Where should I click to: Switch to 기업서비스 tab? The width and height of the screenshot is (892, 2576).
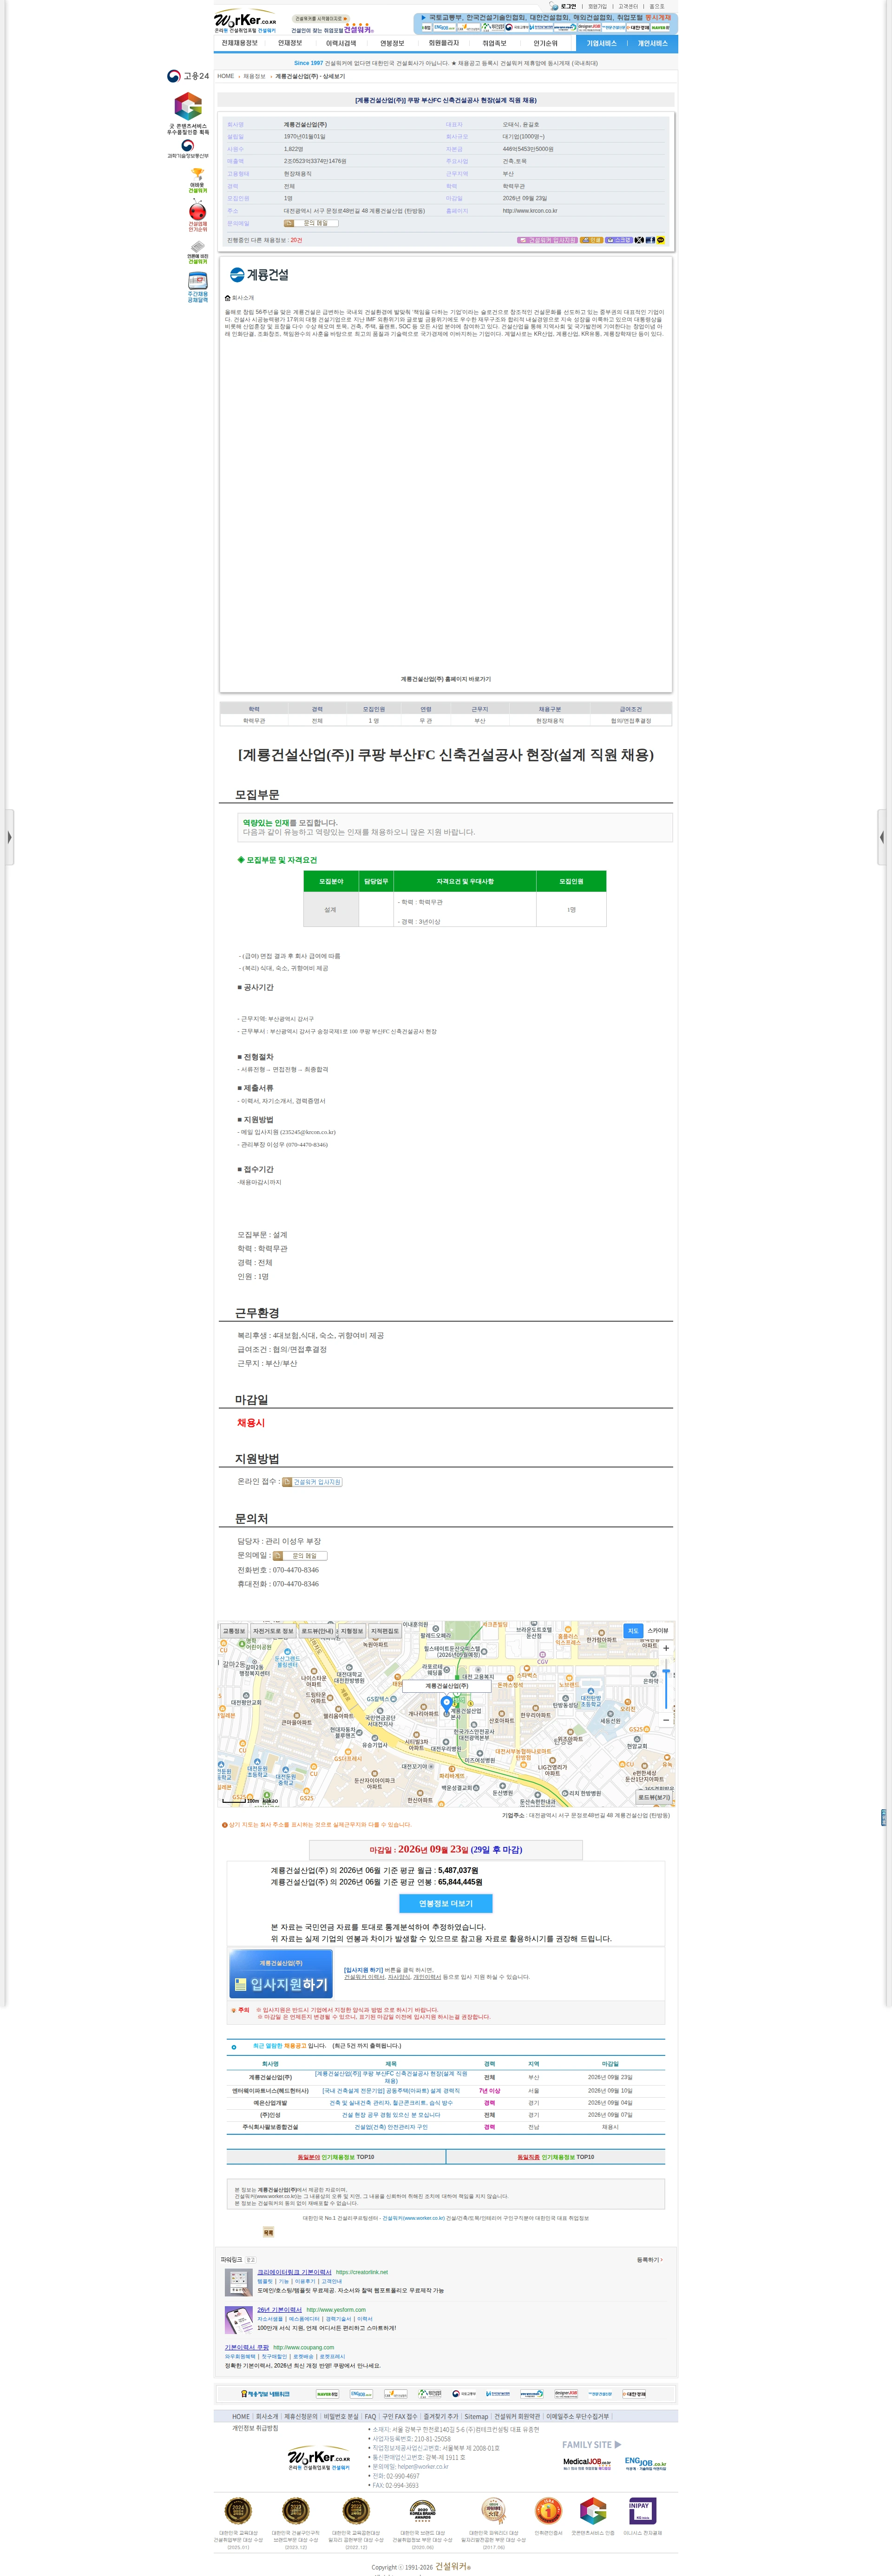(601, 44)
